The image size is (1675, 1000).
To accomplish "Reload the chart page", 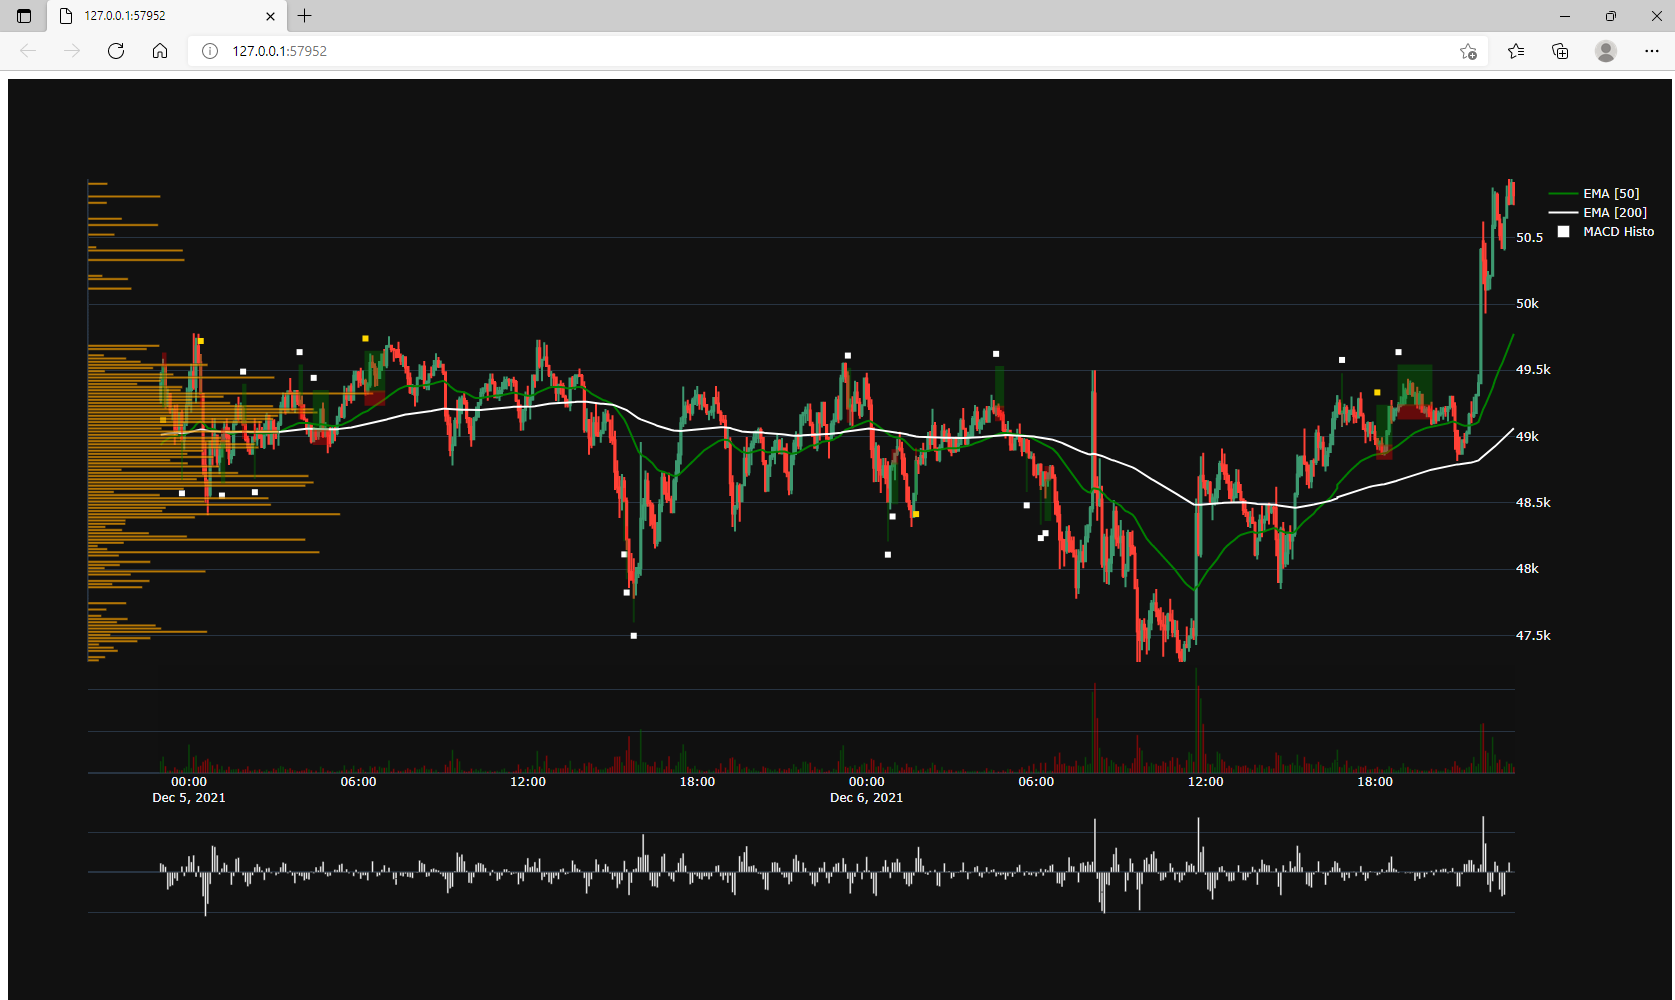I will coord(116,51).
